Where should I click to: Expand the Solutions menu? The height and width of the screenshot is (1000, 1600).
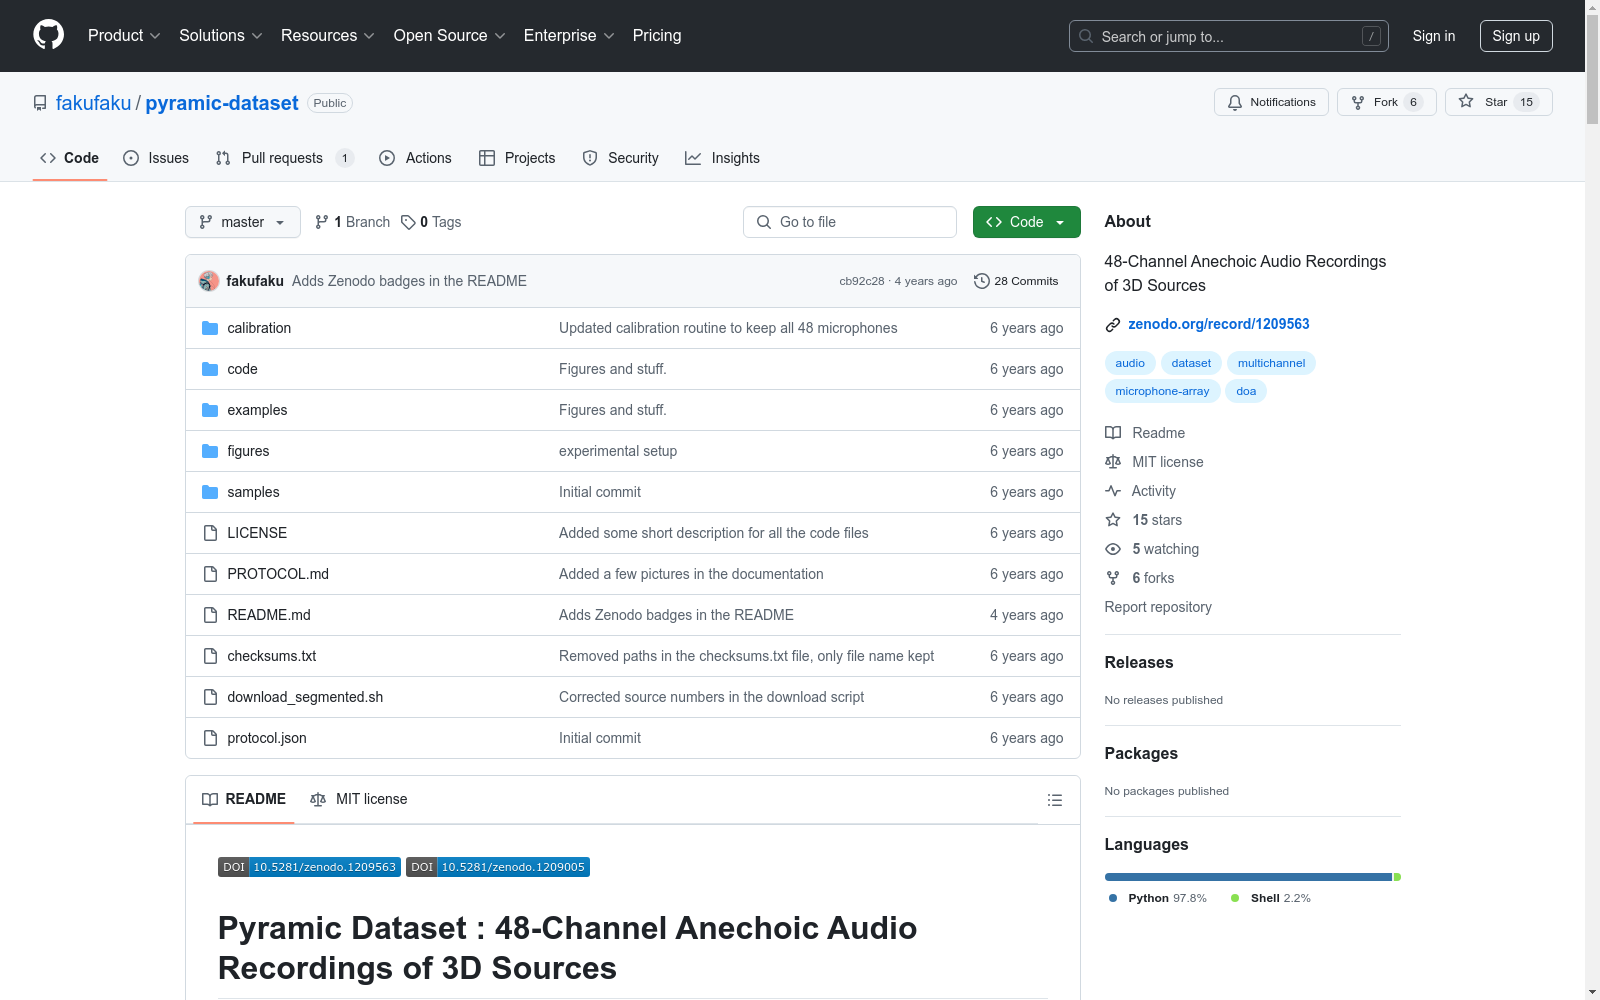click(220, 35)
